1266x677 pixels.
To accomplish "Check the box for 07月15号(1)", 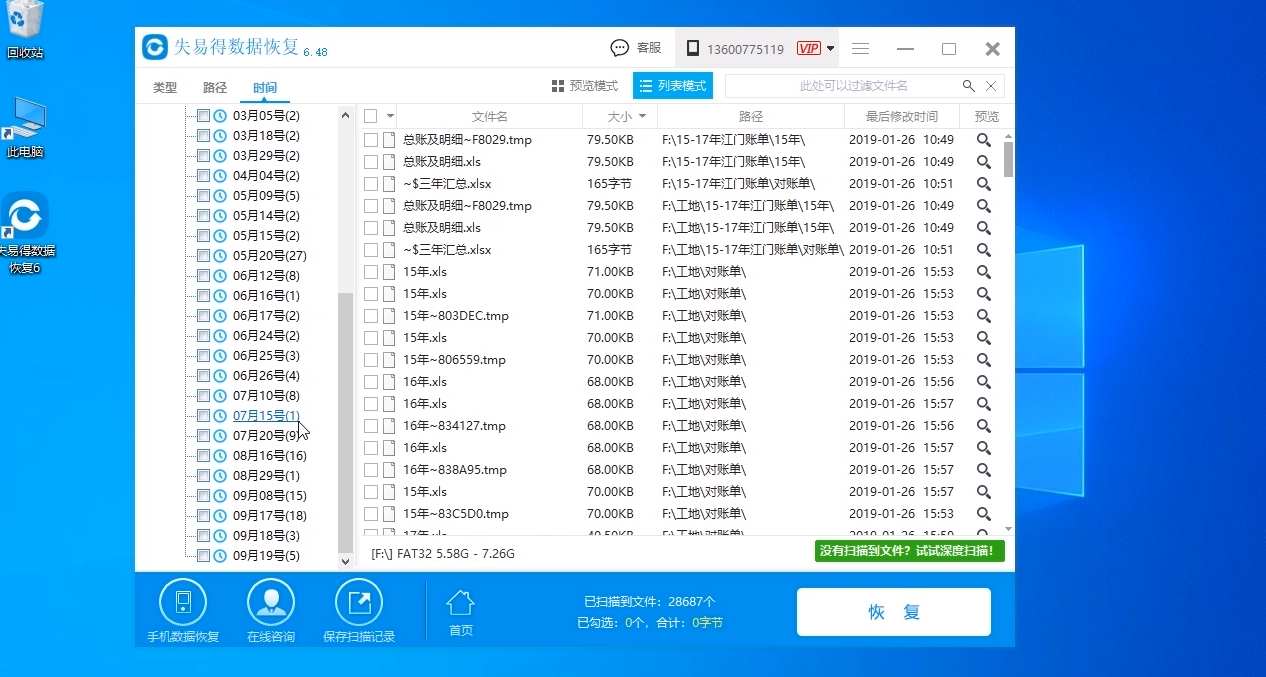I will point(203,416).
